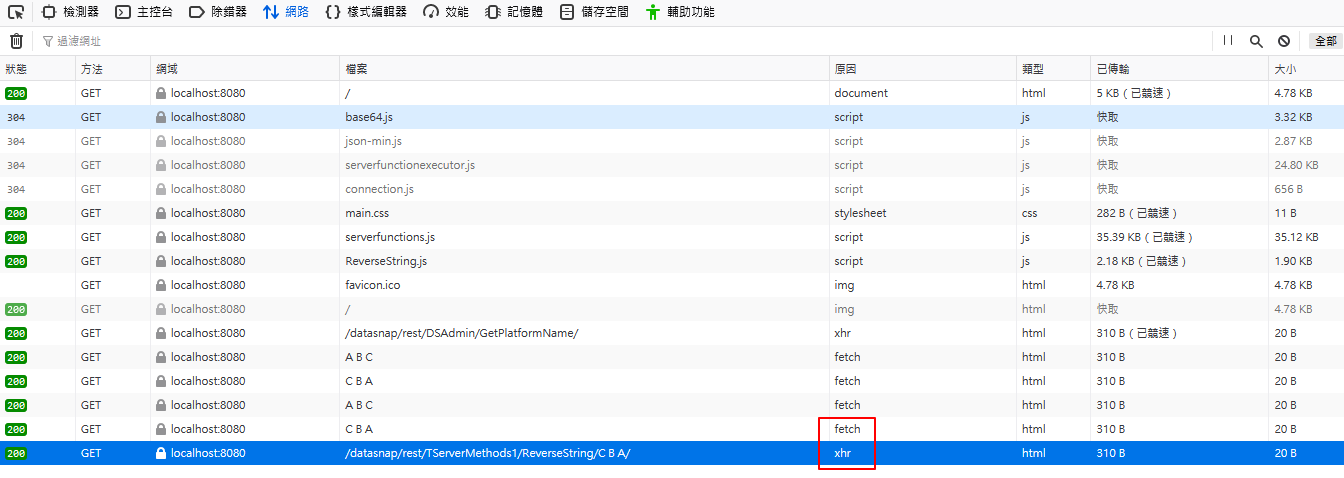Select the json-min.js request
This screenshot has height=478, width=1344.
(x=672, y=141)
